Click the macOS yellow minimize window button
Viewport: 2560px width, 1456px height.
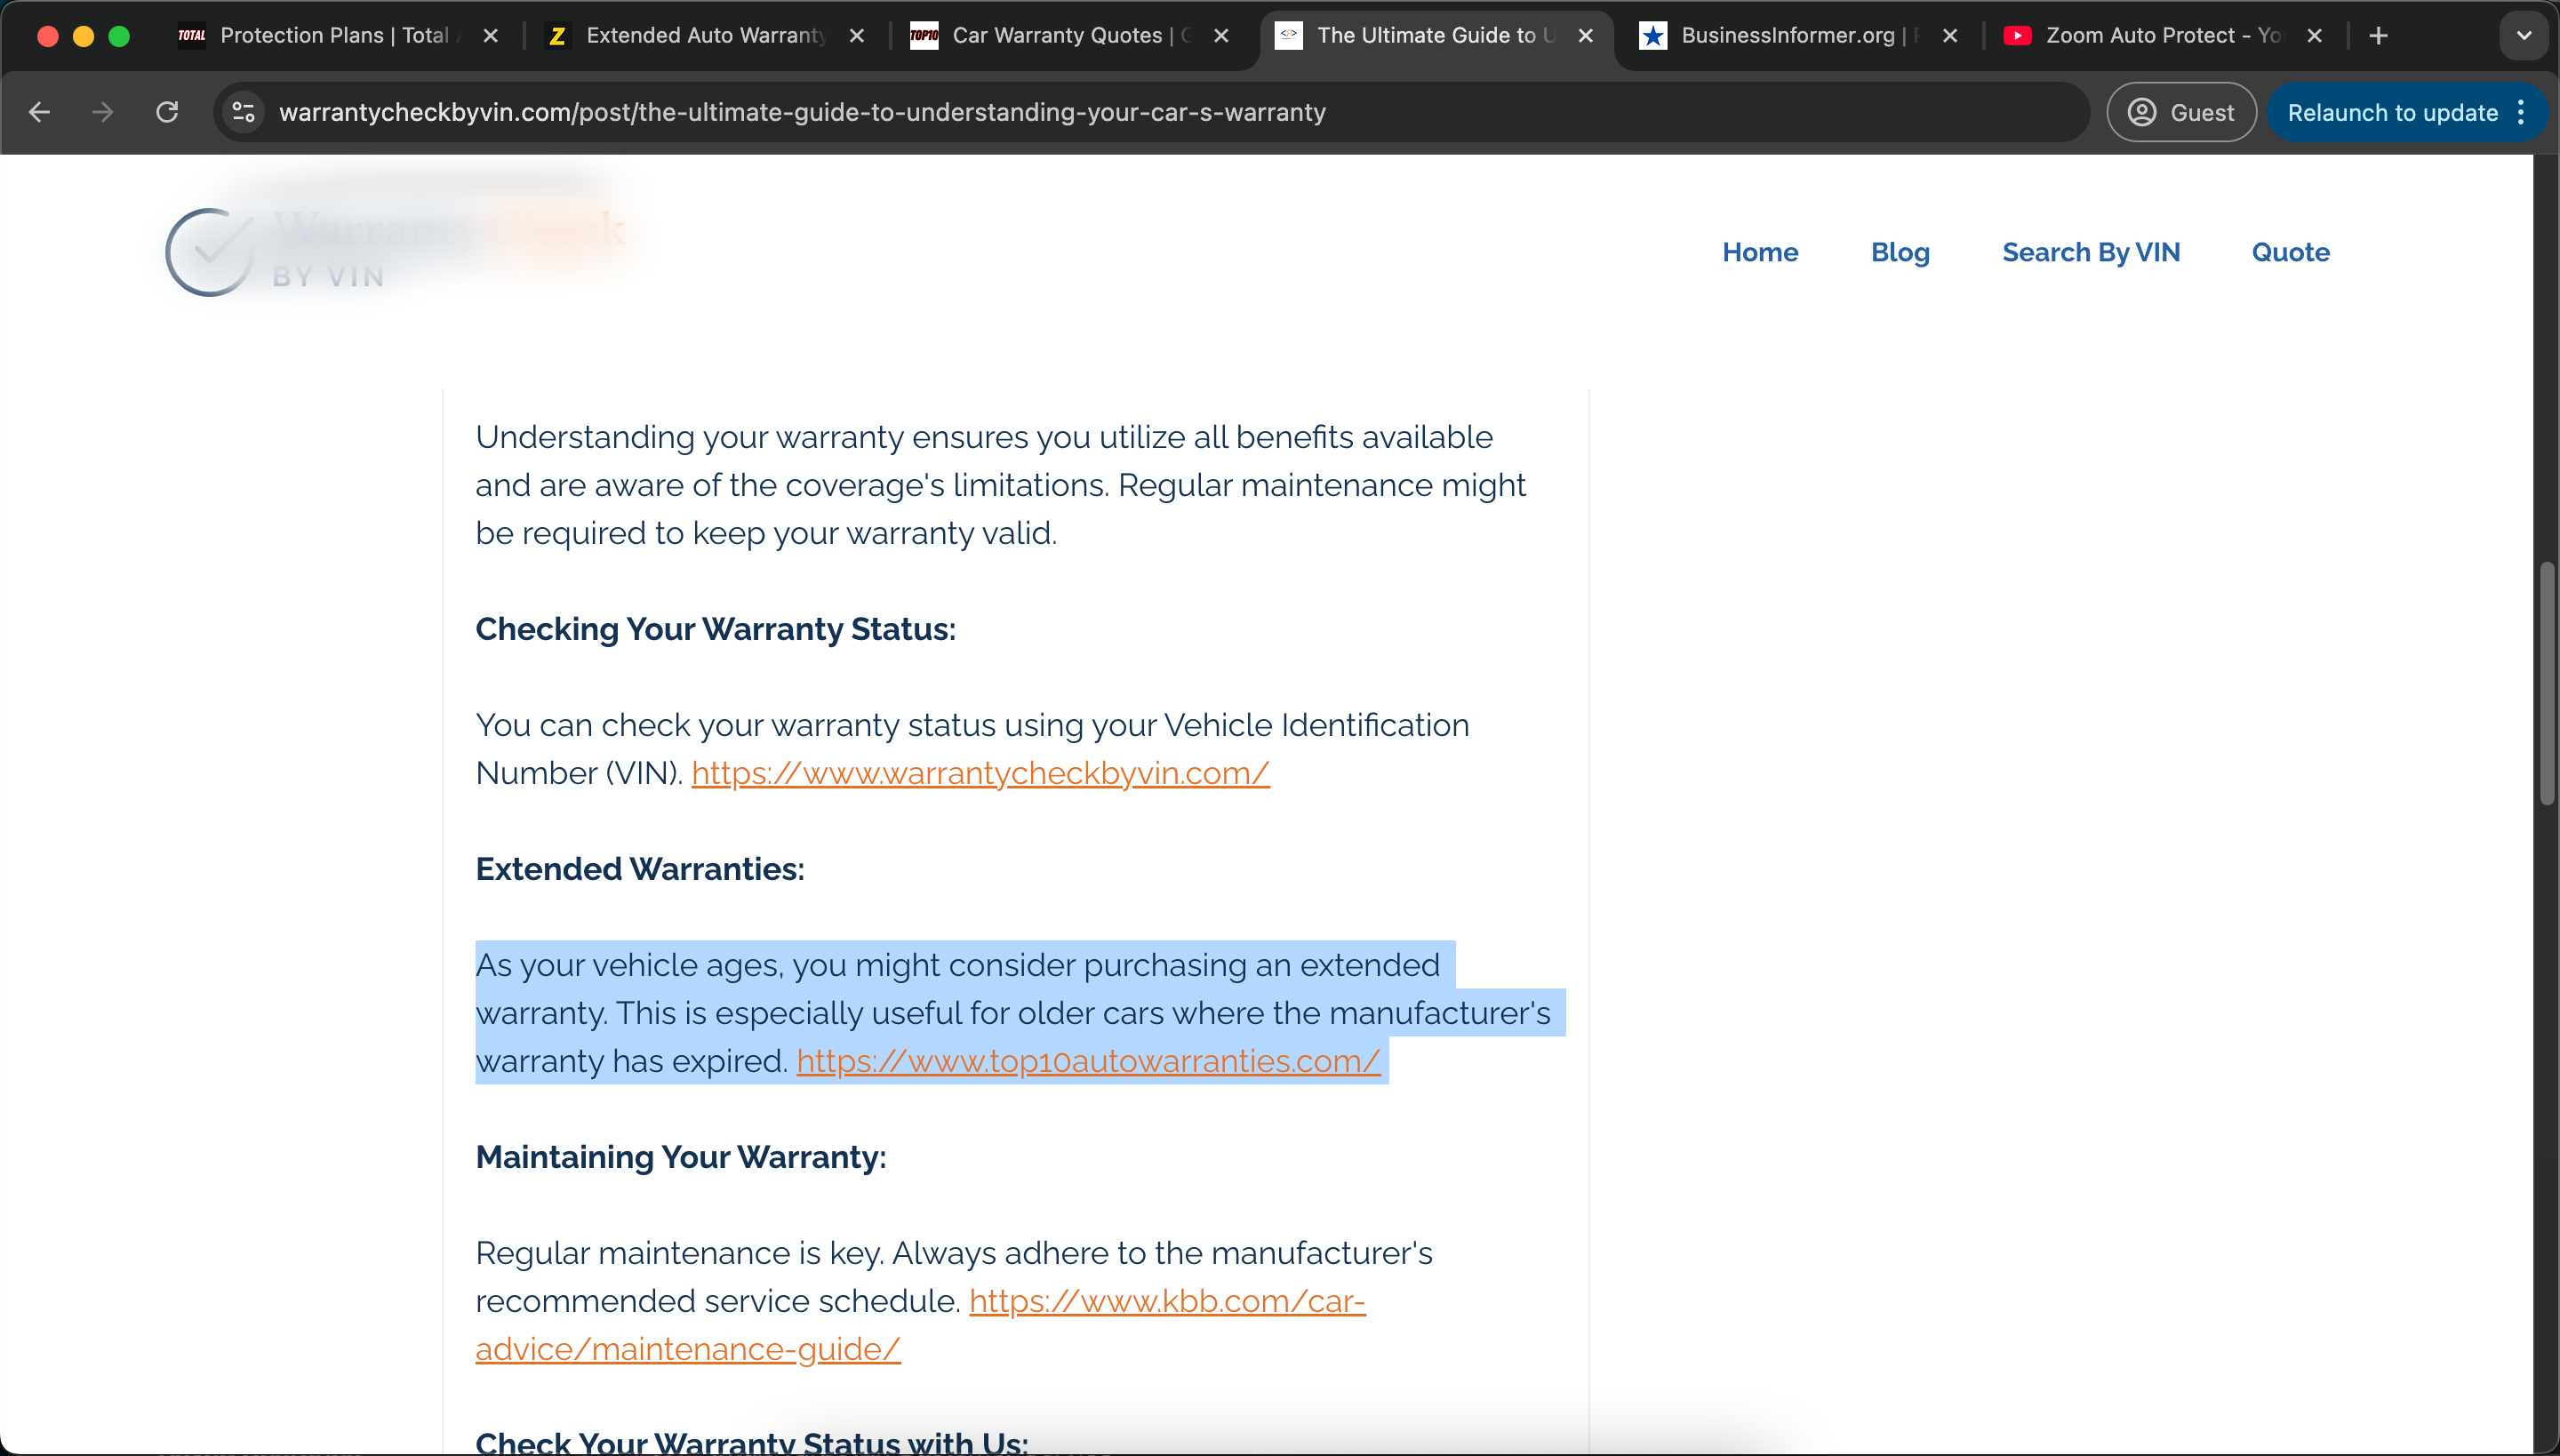pos(83,36)
